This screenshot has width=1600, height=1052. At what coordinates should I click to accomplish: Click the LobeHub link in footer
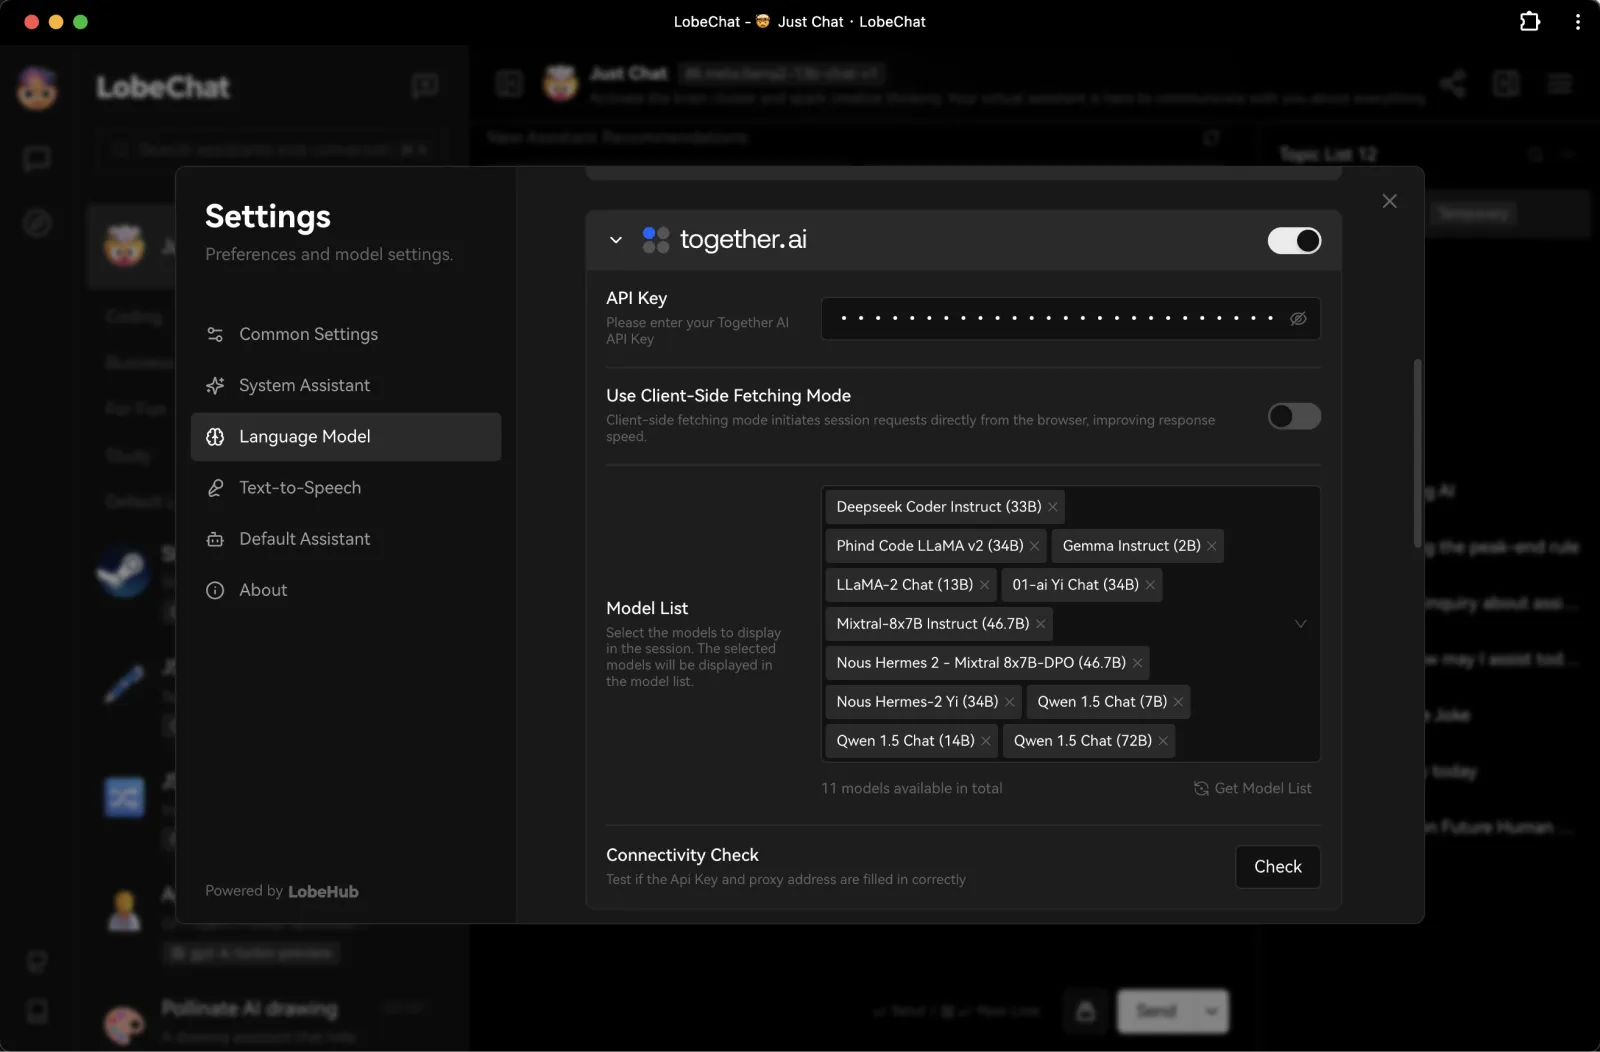323,892
